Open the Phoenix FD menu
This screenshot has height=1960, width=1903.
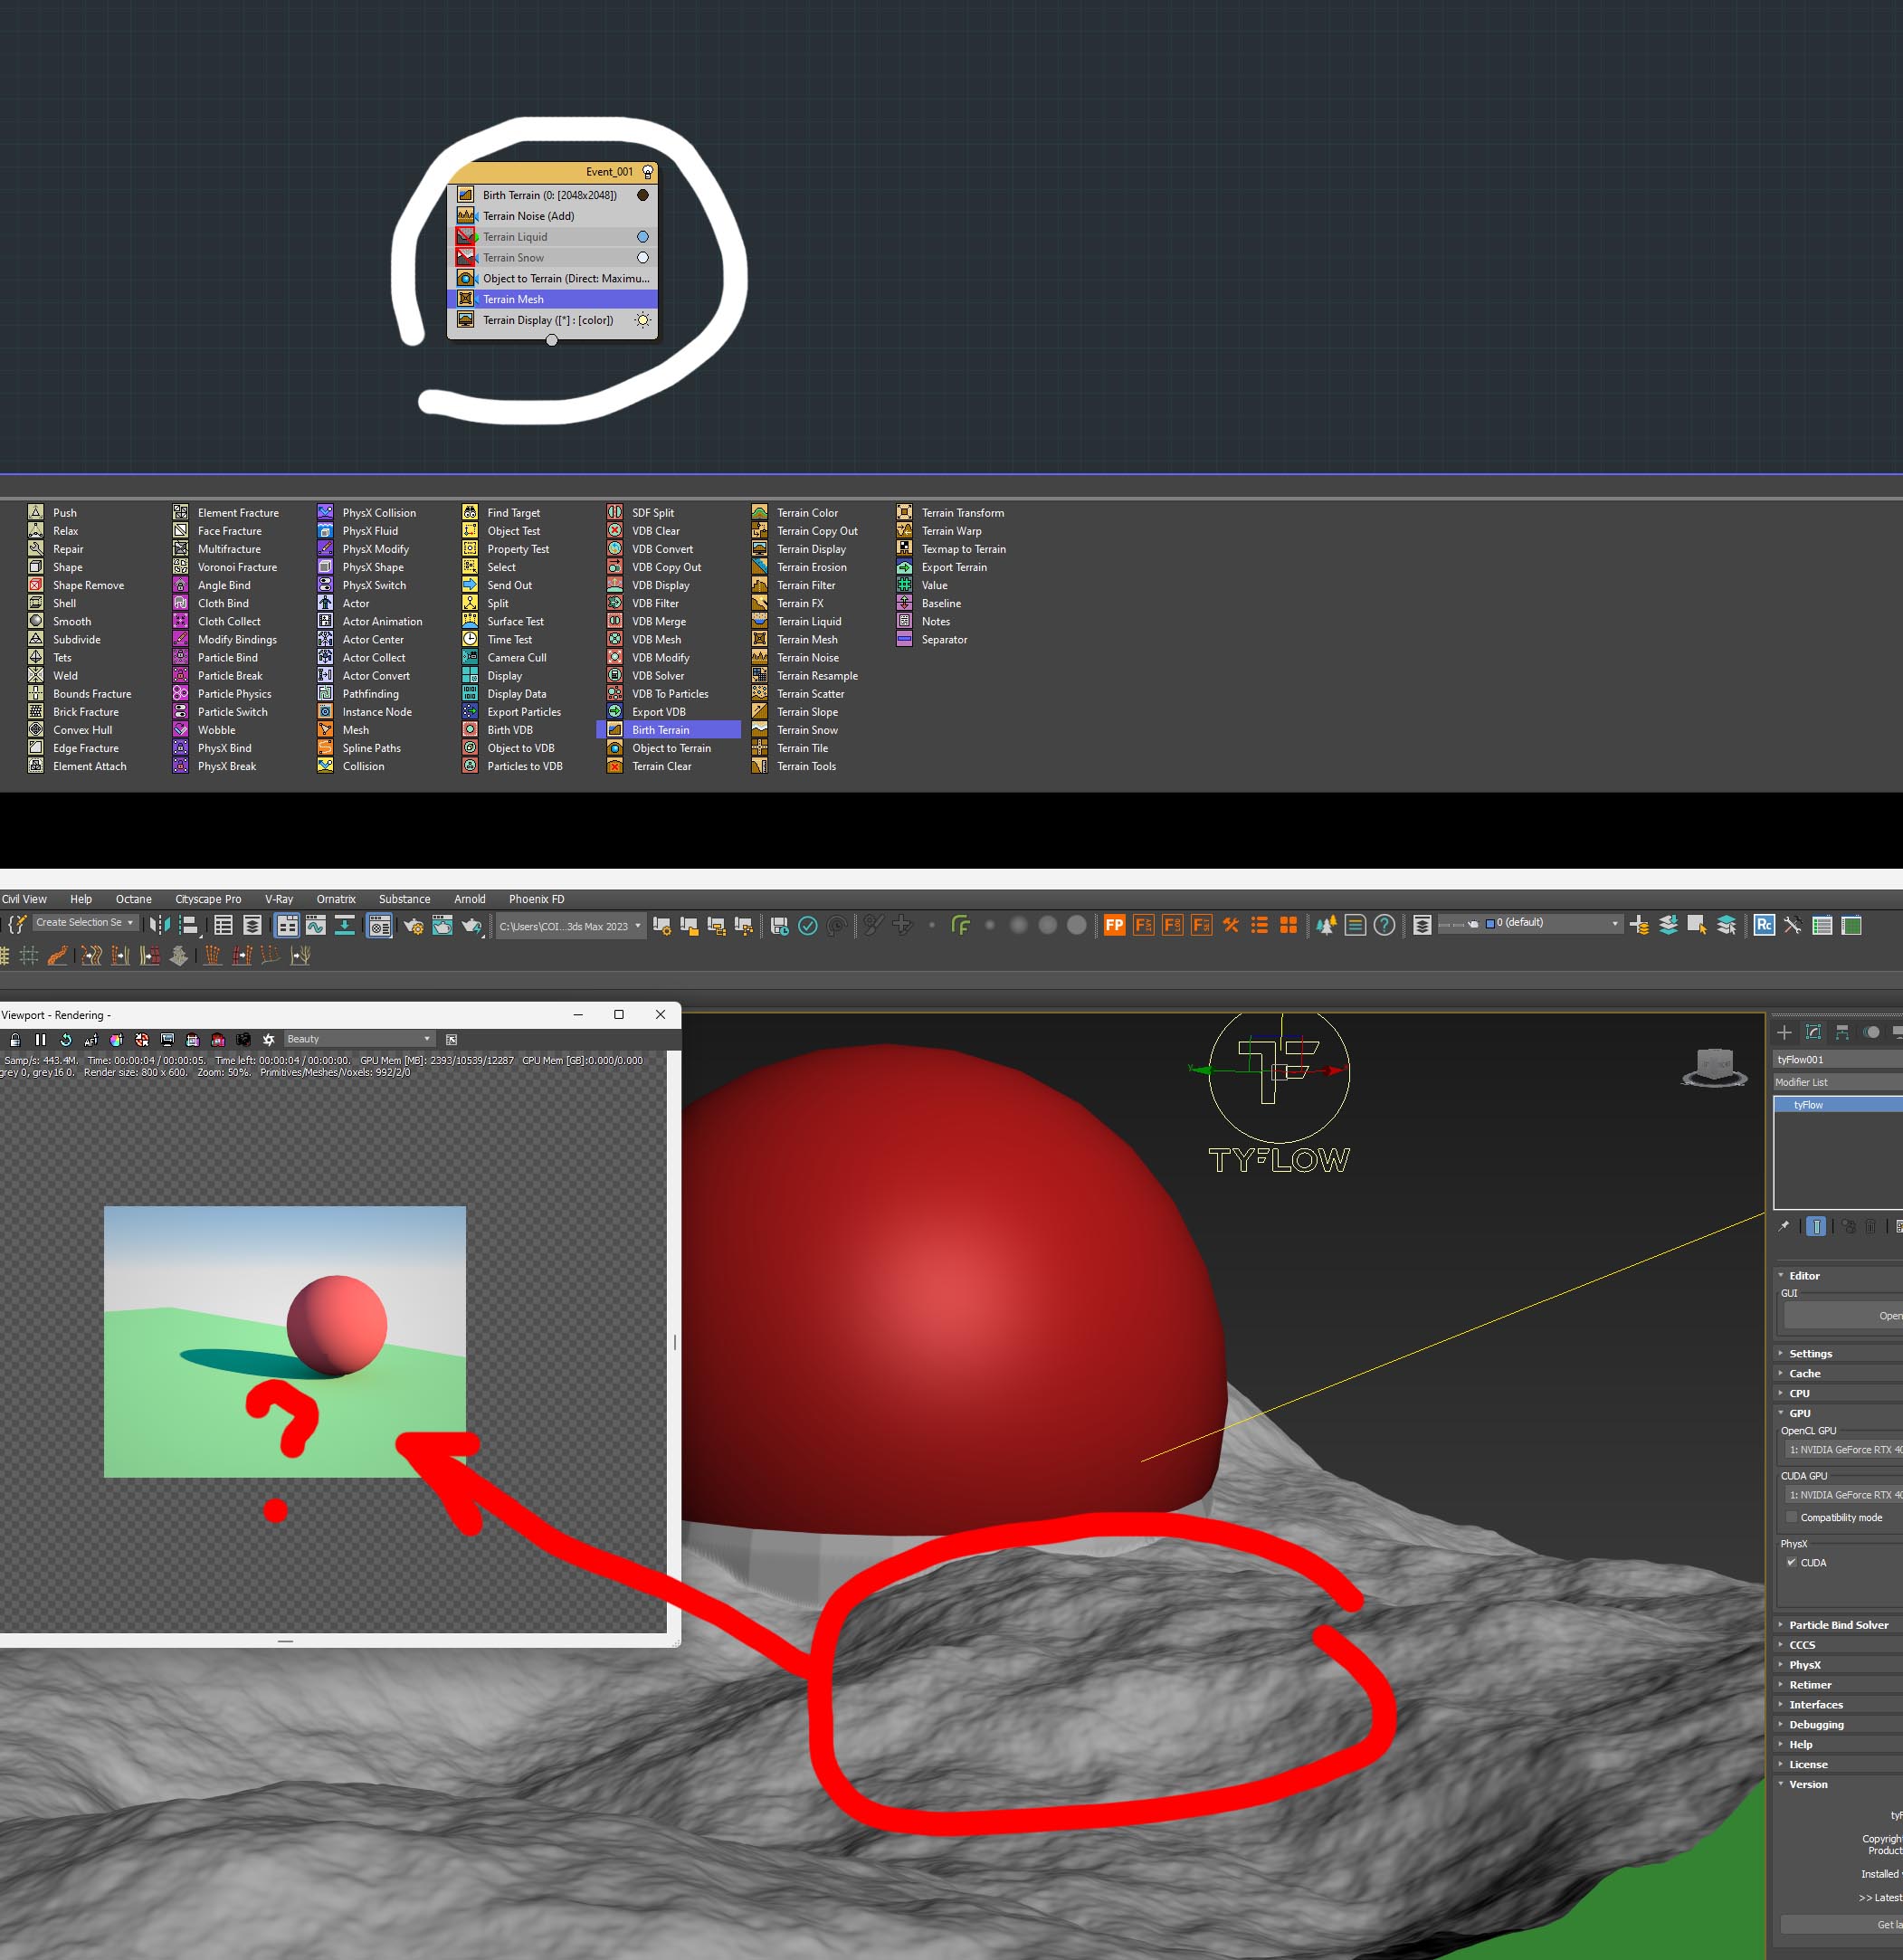[x=536, y=899]
